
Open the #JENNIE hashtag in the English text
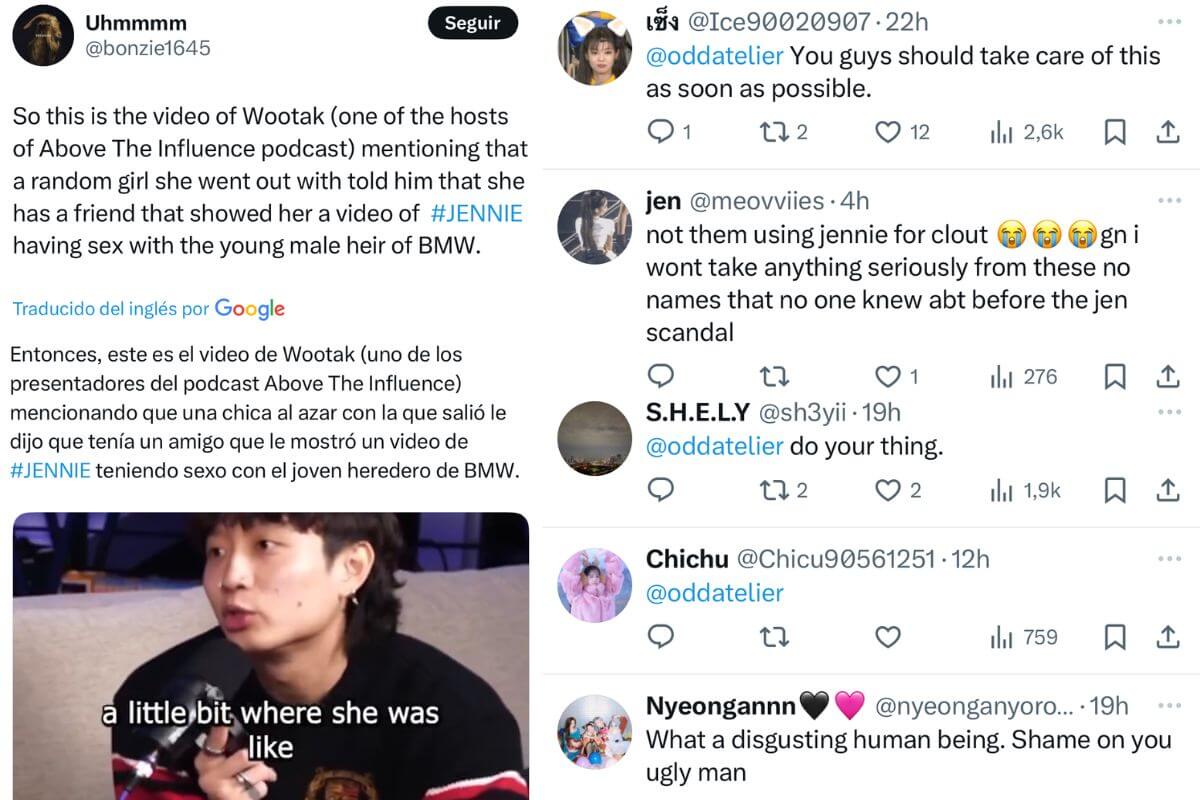tap(476, 213)
